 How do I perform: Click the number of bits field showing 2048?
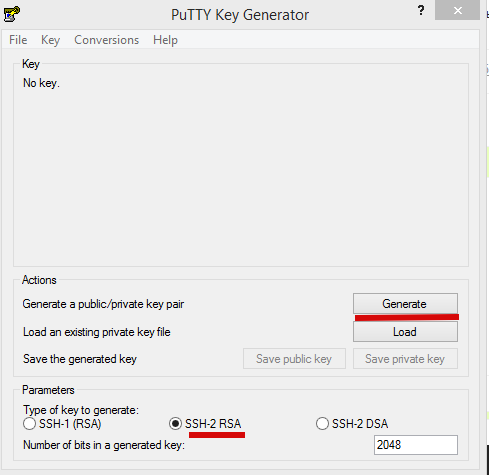pyautogui.click(x=416, y=445)
